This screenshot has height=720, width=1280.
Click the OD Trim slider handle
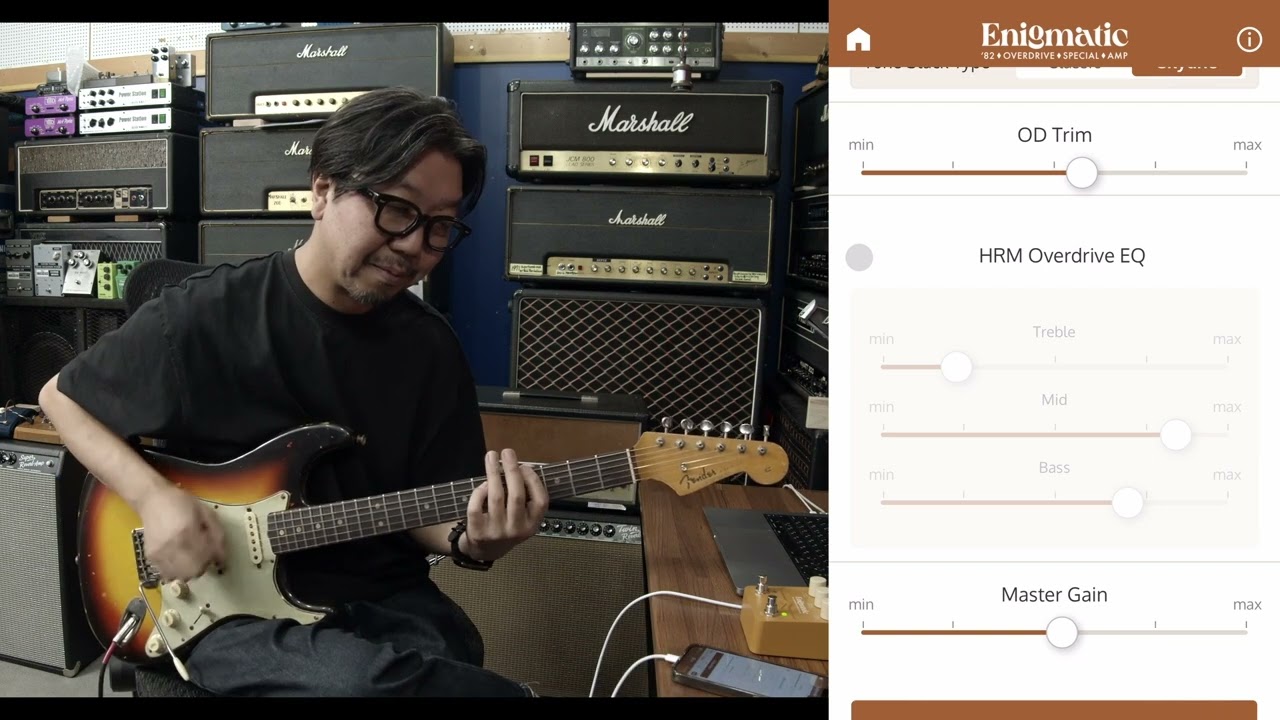[x=1082, y=172]
